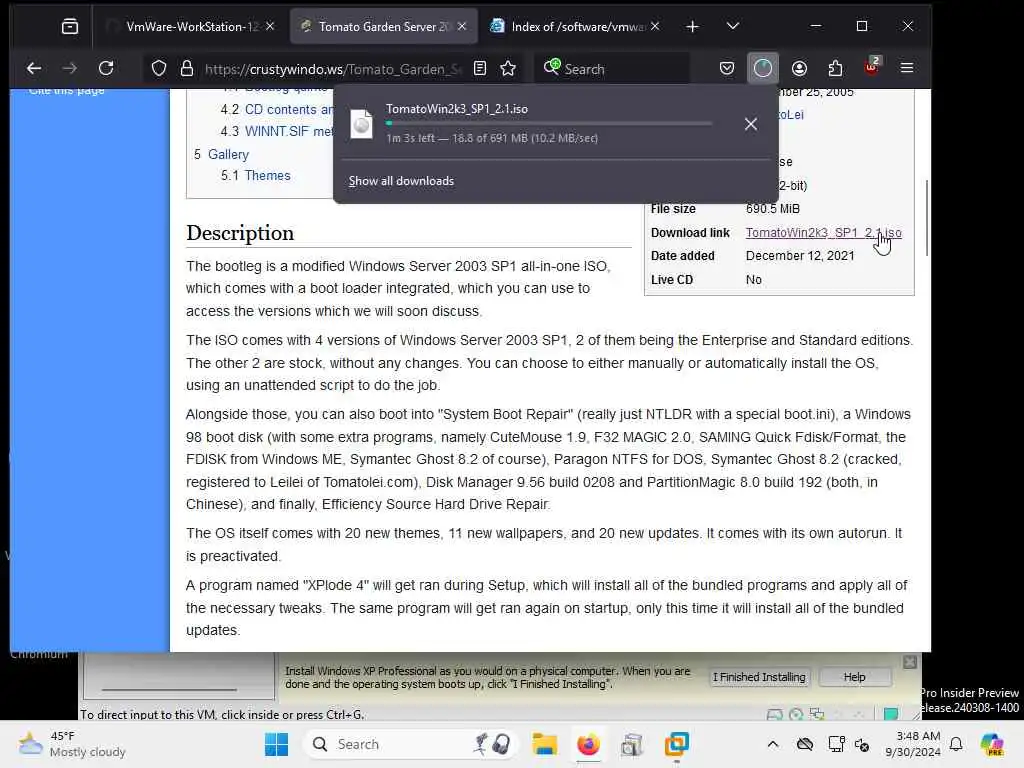Close the Tomato Garden Server tab
This screenshot has width=1024, height=768.
click(462, 27)
